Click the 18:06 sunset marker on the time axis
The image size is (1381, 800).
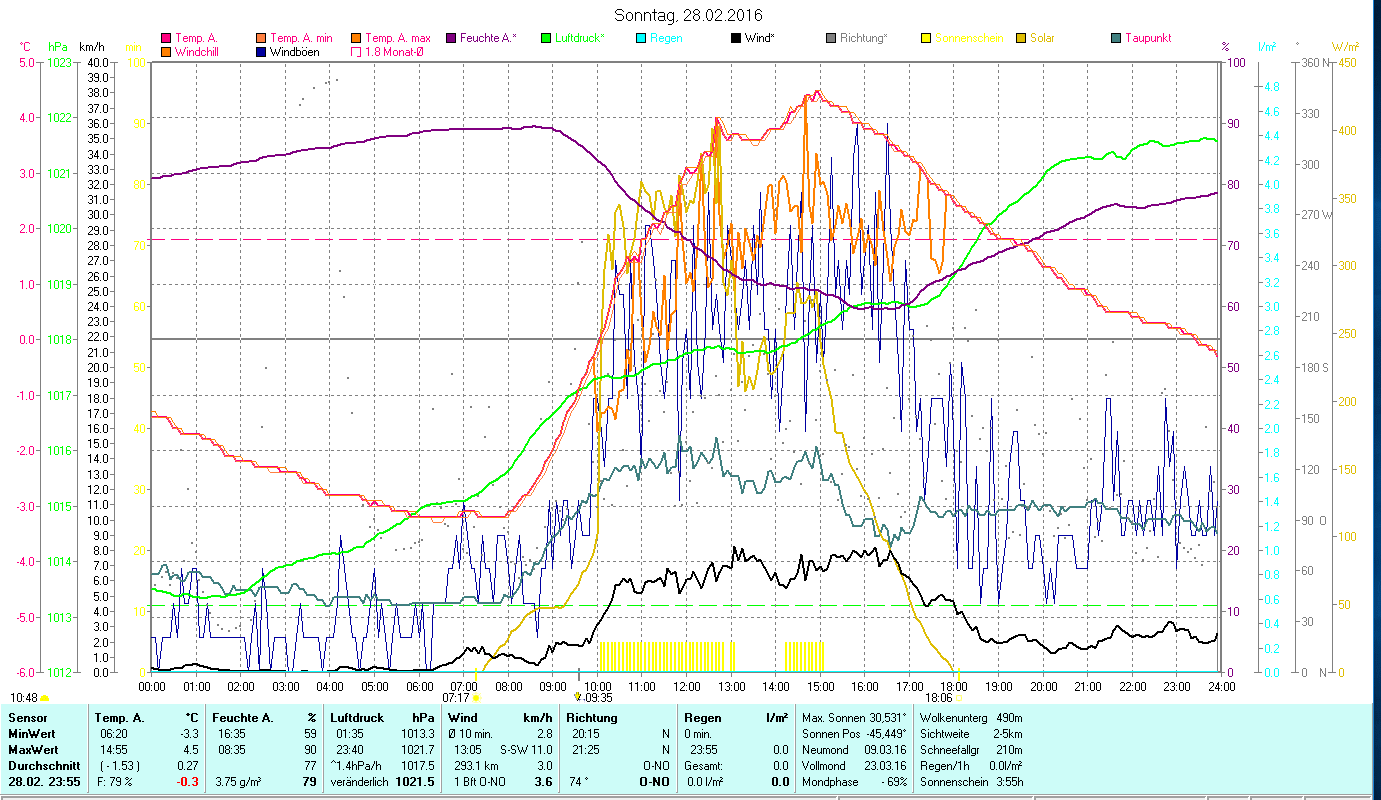click(x=940, y=698)
